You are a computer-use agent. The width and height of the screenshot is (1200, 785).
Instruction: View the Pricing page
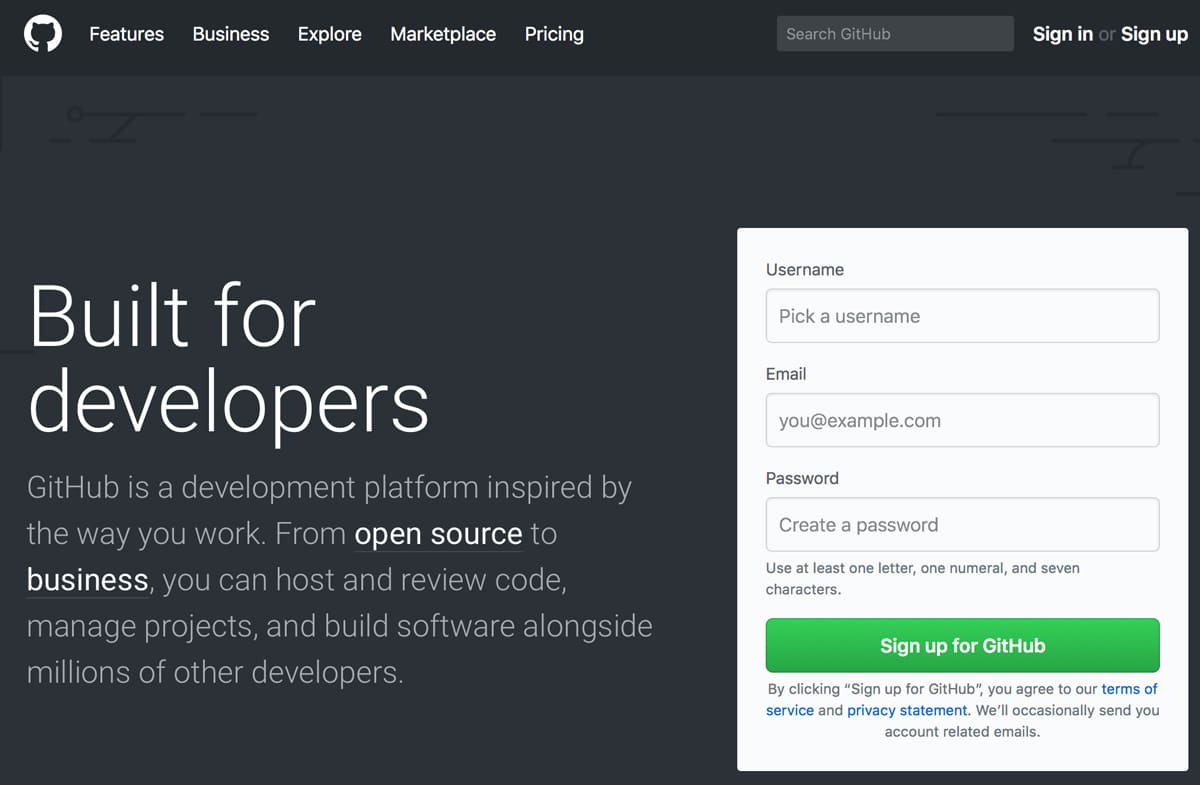[554, 34]
